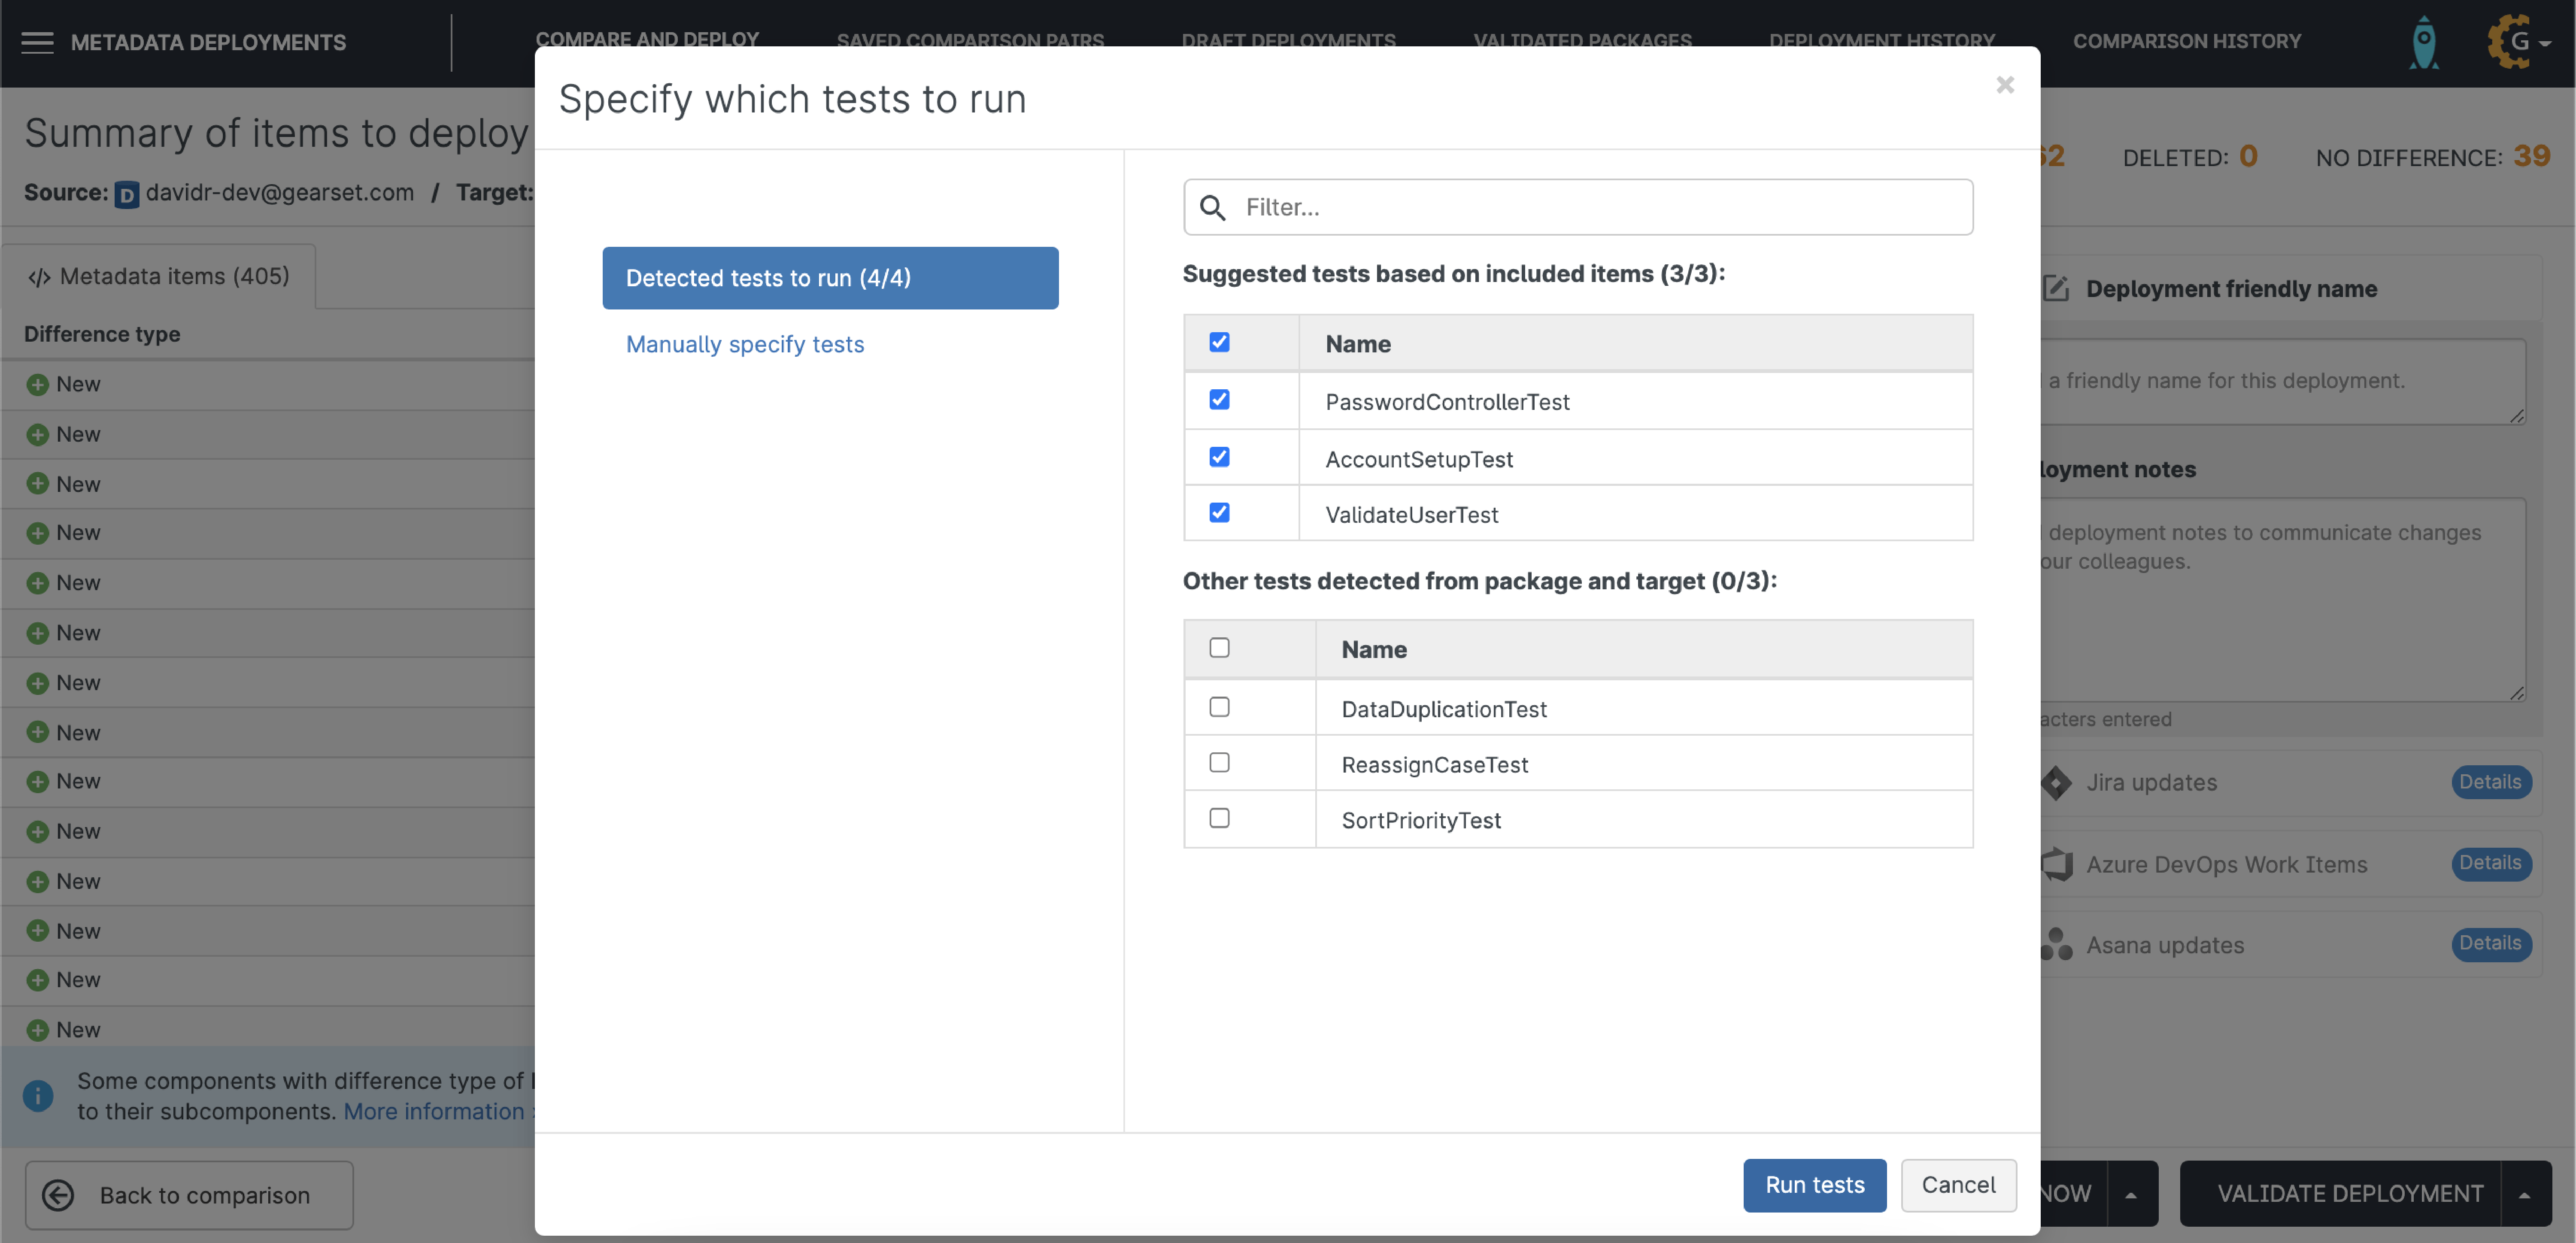This screenshot has height=1243, width=2576.
Task: Select the Manually specify tests option
Action: 745,344
